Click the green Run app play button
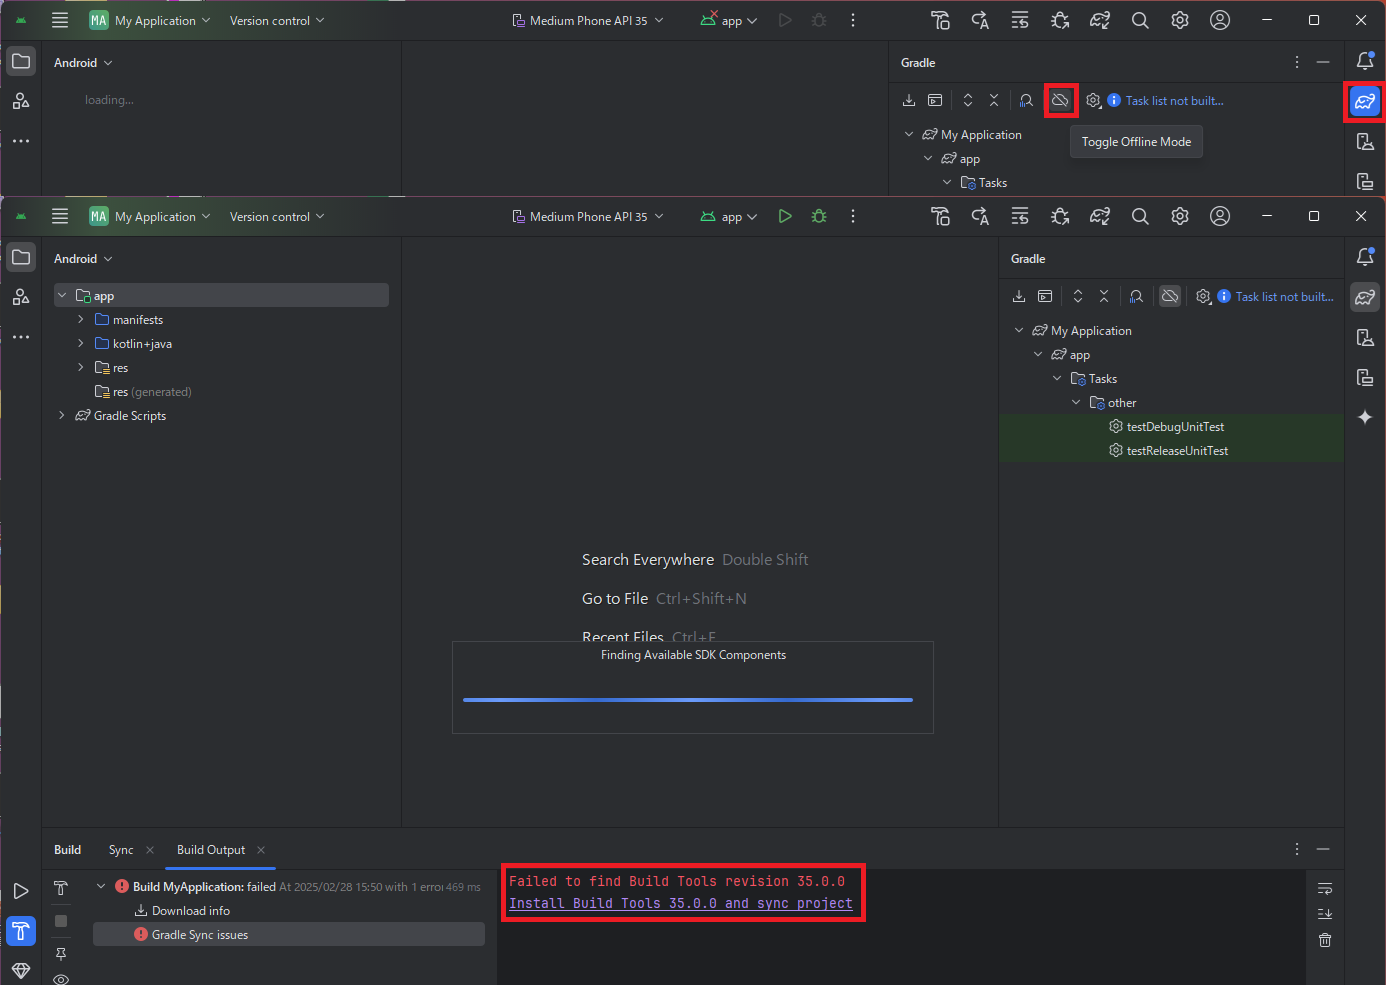 (x=785, y=216)
